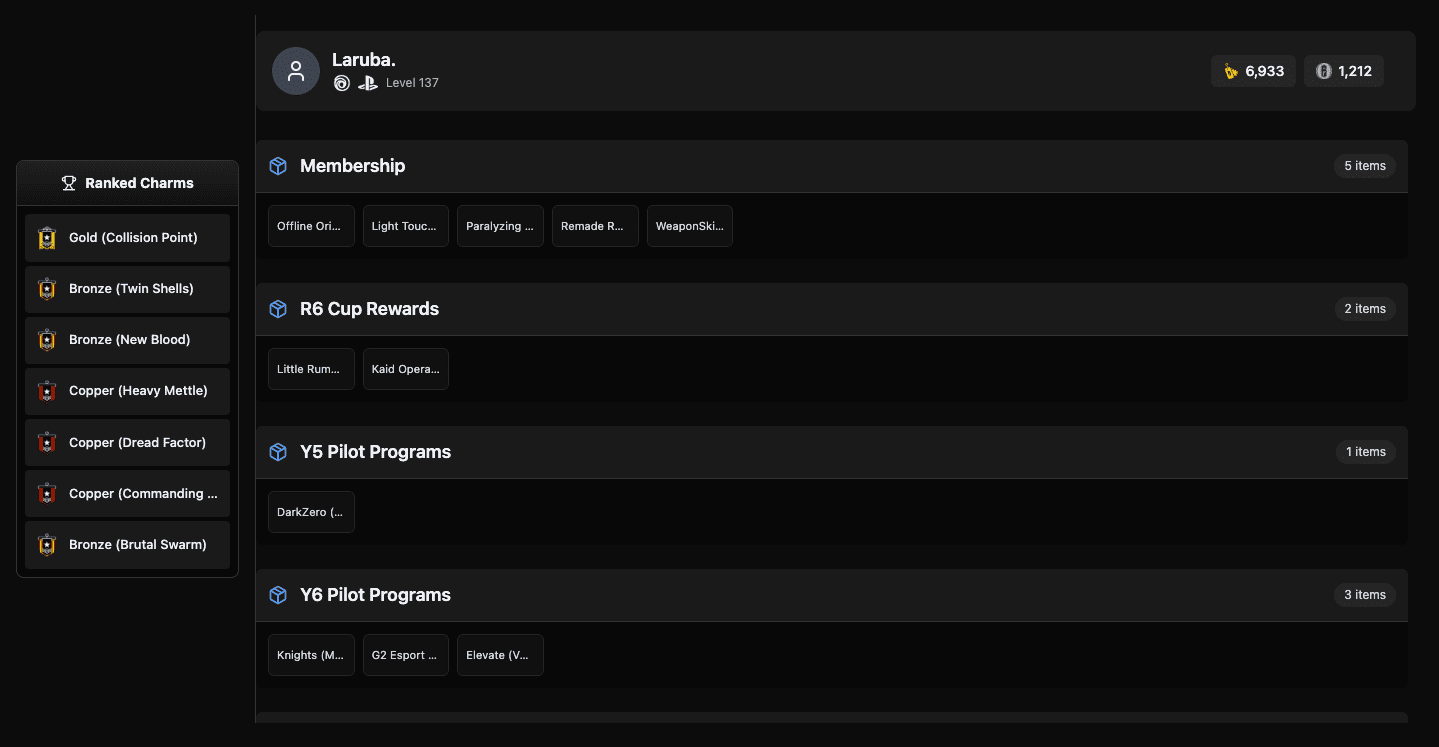
Task: Click the Ranked Charms trophy icon
Action: pos(69,183)
